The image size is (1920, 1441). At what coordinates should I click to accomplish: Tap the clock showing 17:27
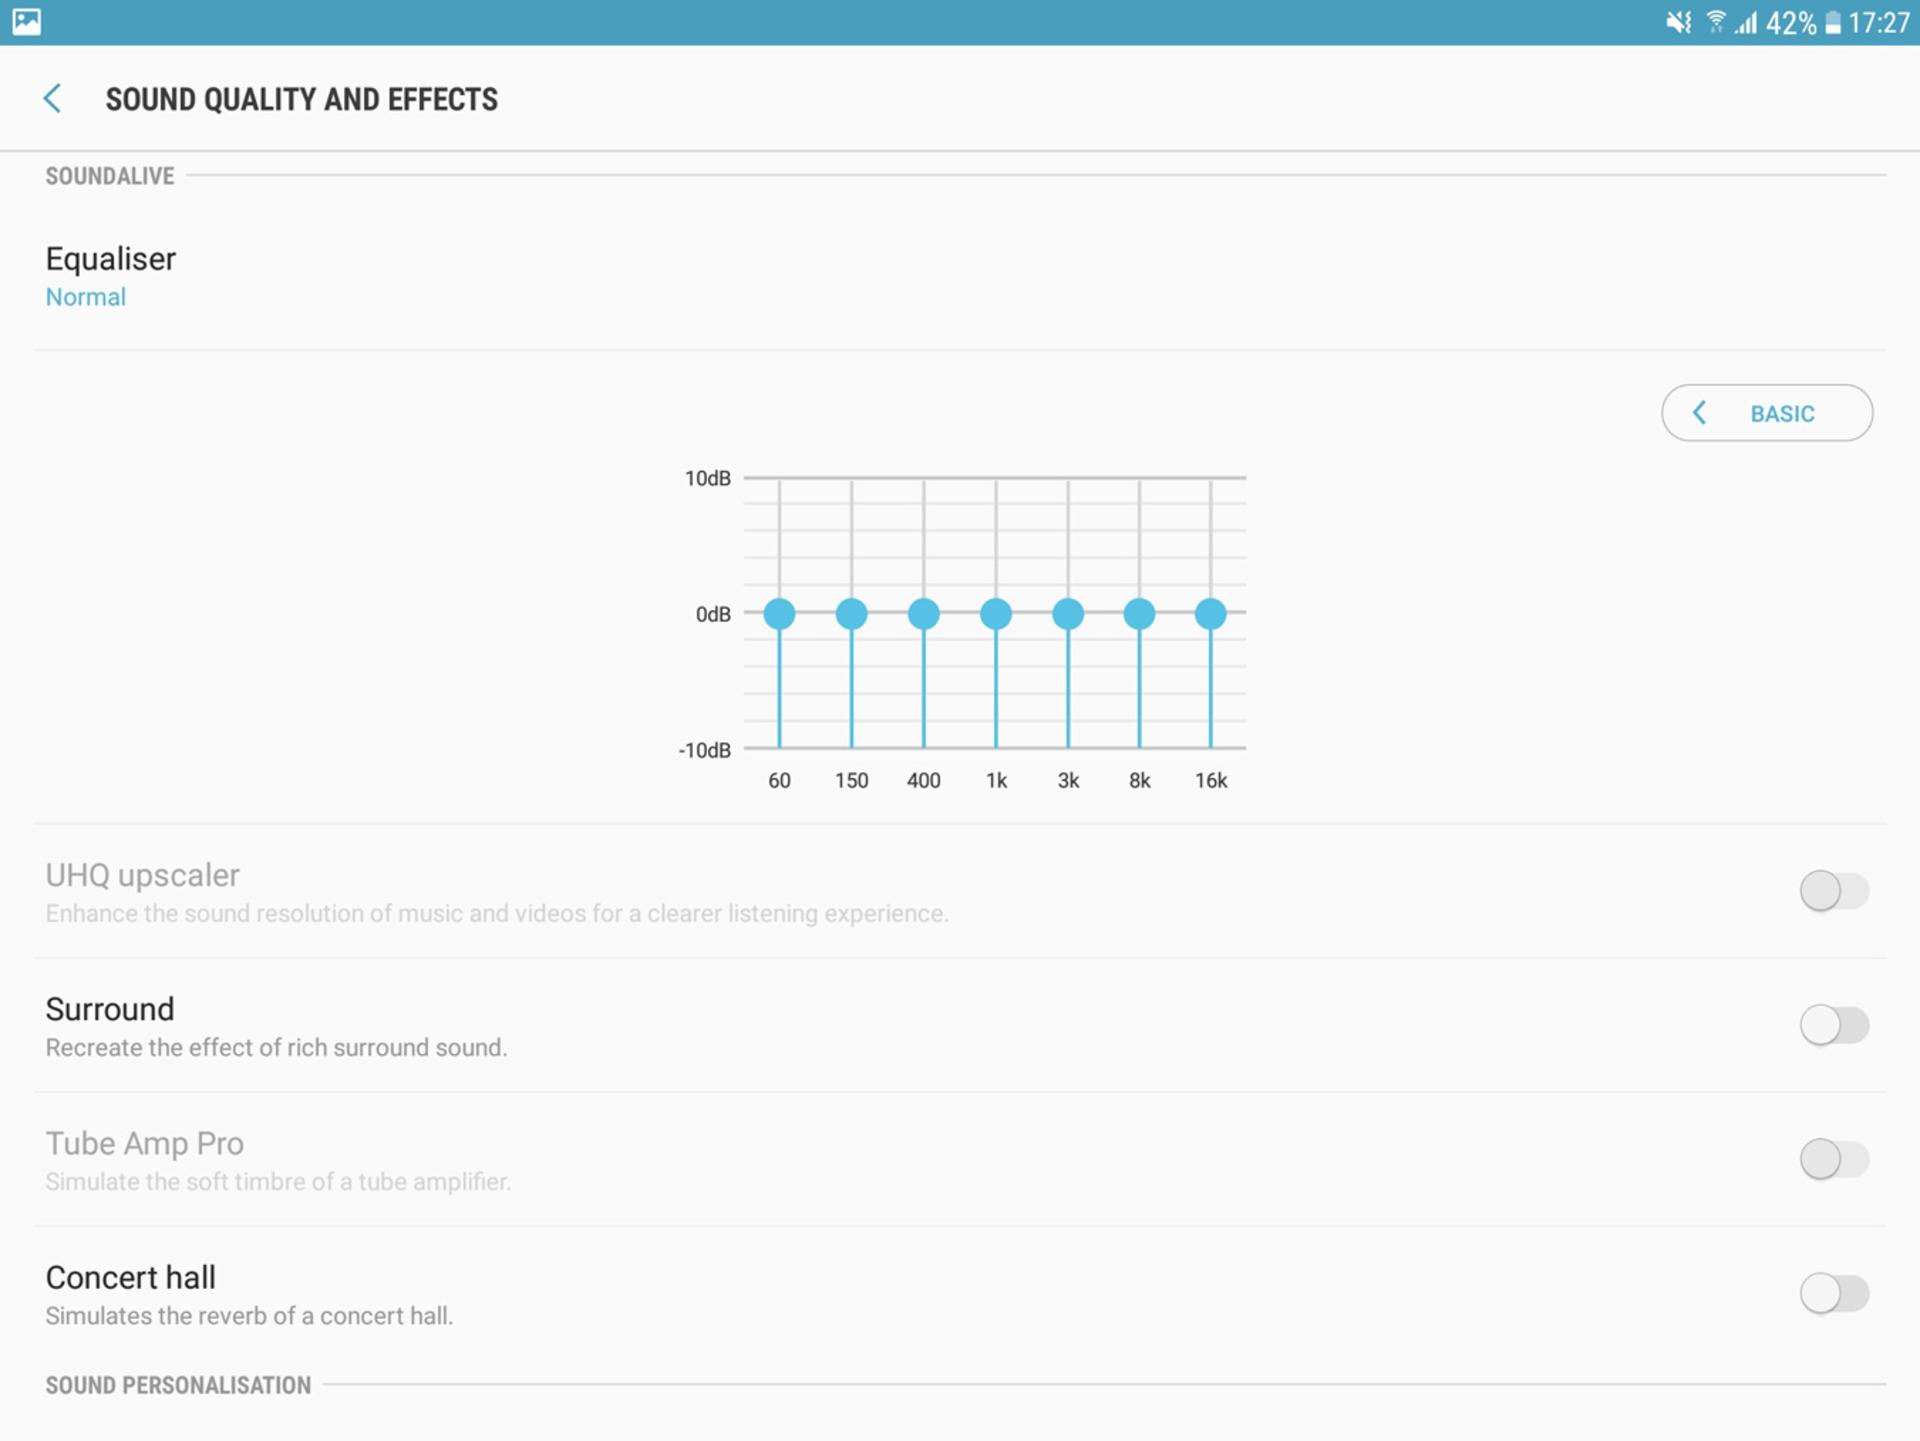coord(1878,22)
